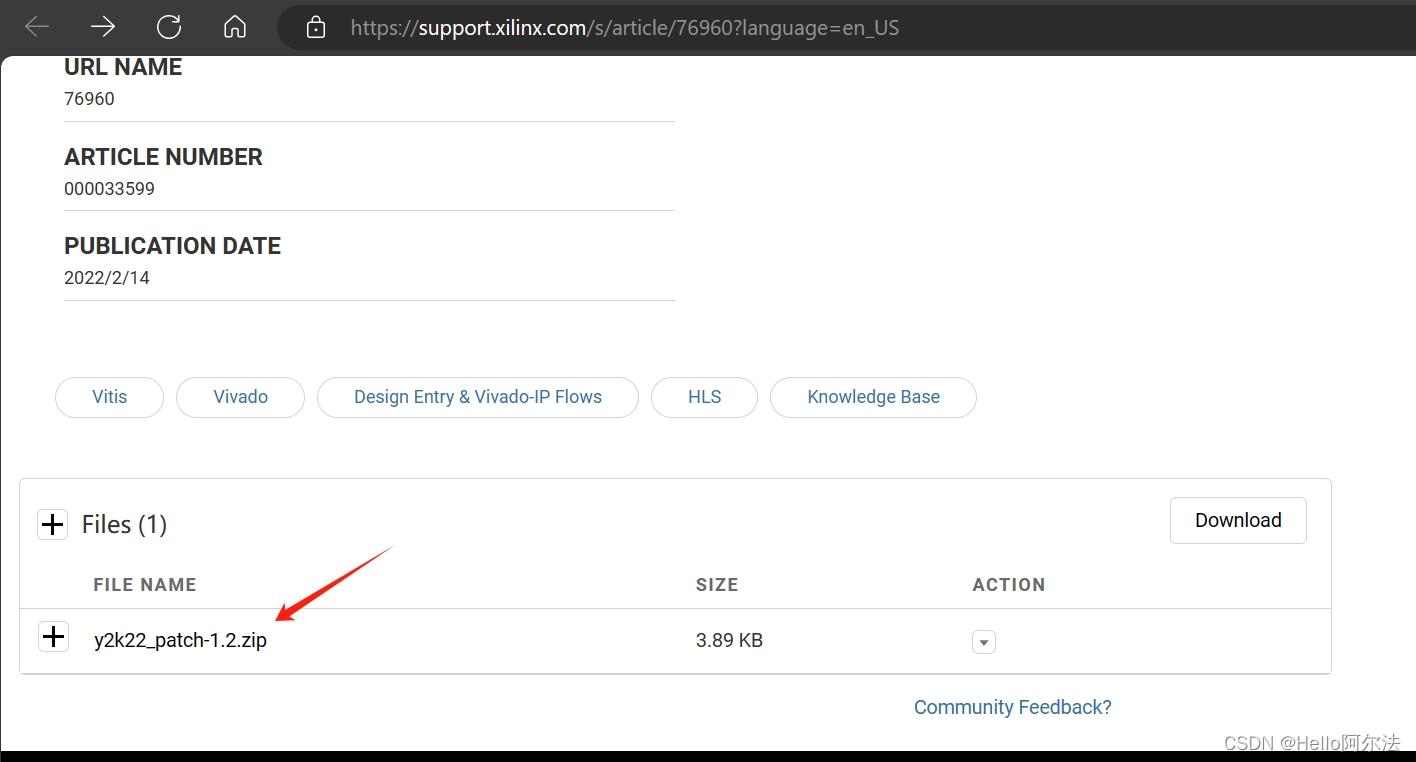Open the action dropdown for y2k22_patch-1.2.zip
Viewport: 1416px width, 762px height.
pyautogui.click(x=984, y=642)
